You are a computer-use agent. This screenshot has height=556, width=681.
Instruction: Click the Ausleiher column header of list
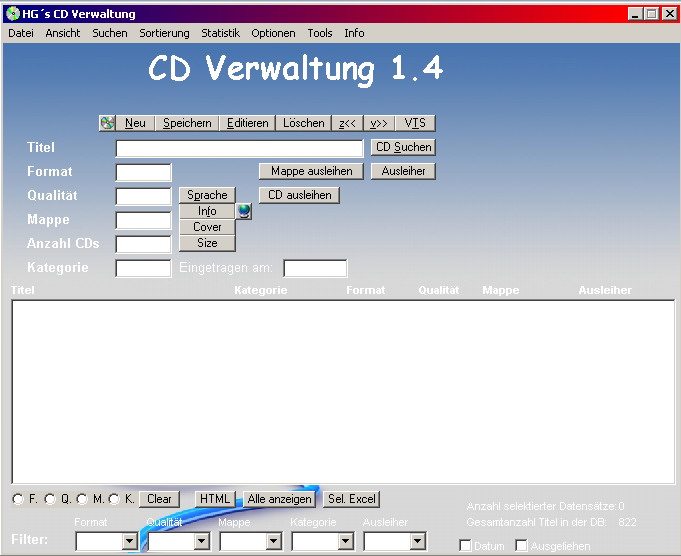click(605, 290)
